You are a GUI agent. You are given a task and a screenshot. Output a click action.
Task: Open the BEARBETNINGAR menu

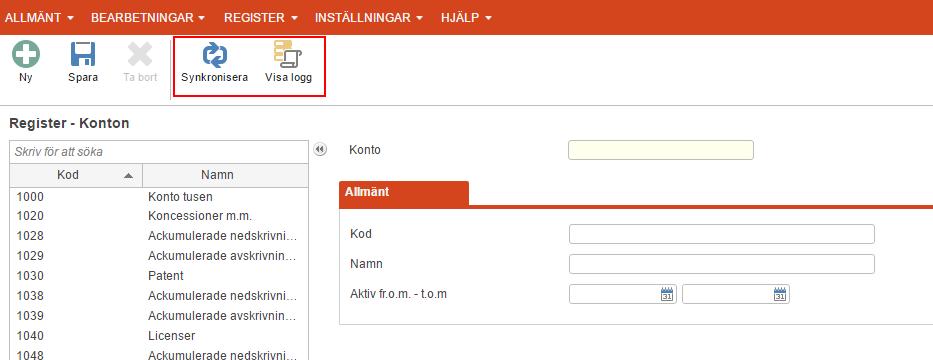[x=148, y=18]
